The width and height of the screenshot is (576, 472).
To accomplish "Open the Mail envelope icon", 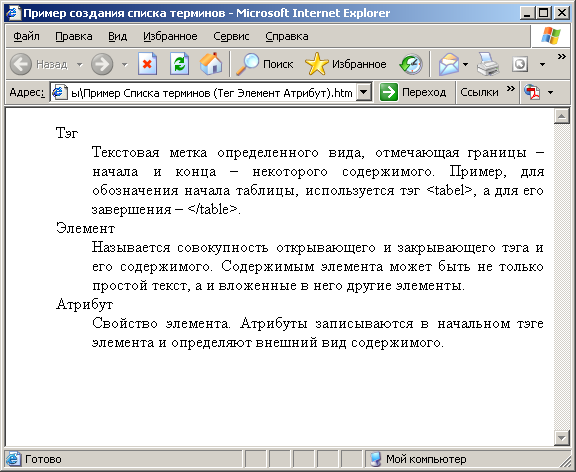I will point(449,64).
